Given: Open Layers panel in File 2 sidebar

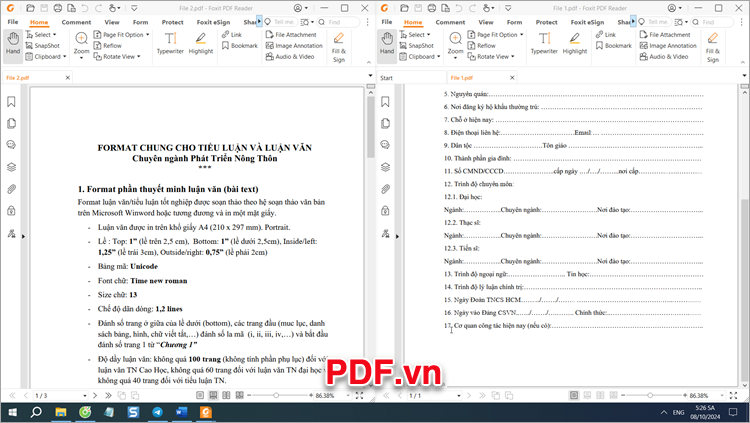Looking at the screenshot, I should 11,167.
